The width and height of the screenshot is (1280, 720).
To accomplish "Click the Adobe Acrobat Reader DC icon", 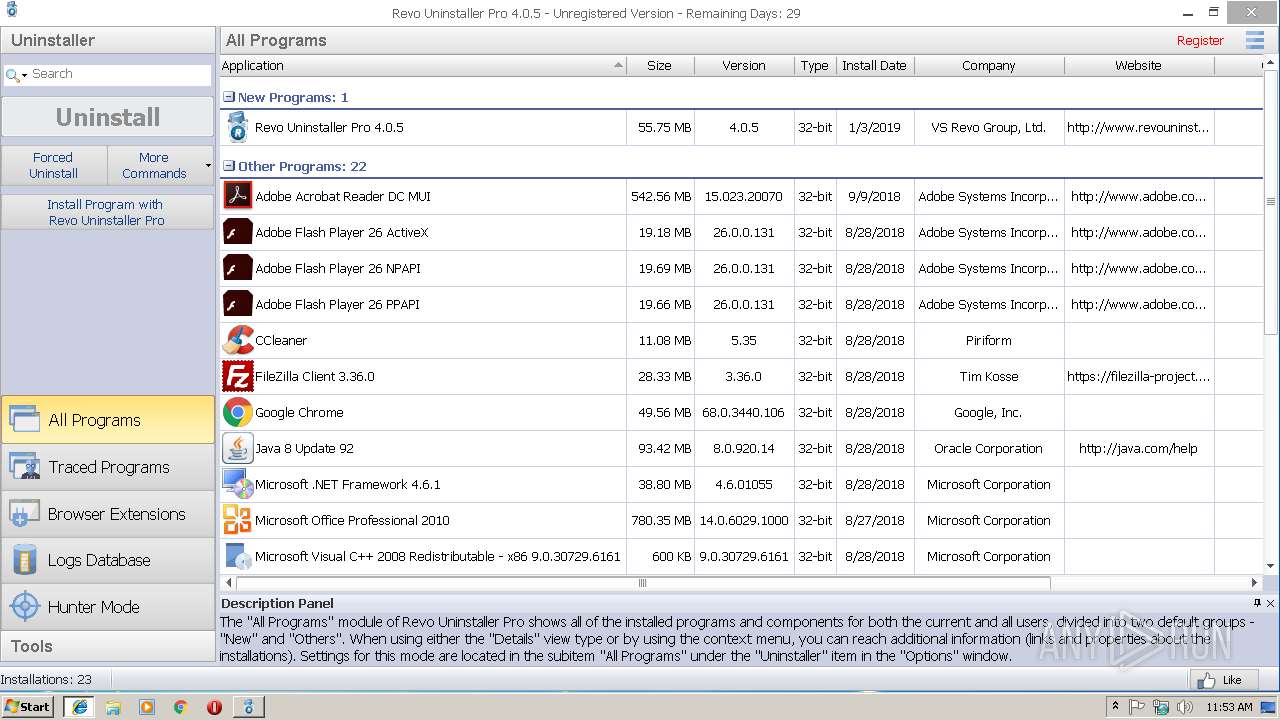I will 237,195.
